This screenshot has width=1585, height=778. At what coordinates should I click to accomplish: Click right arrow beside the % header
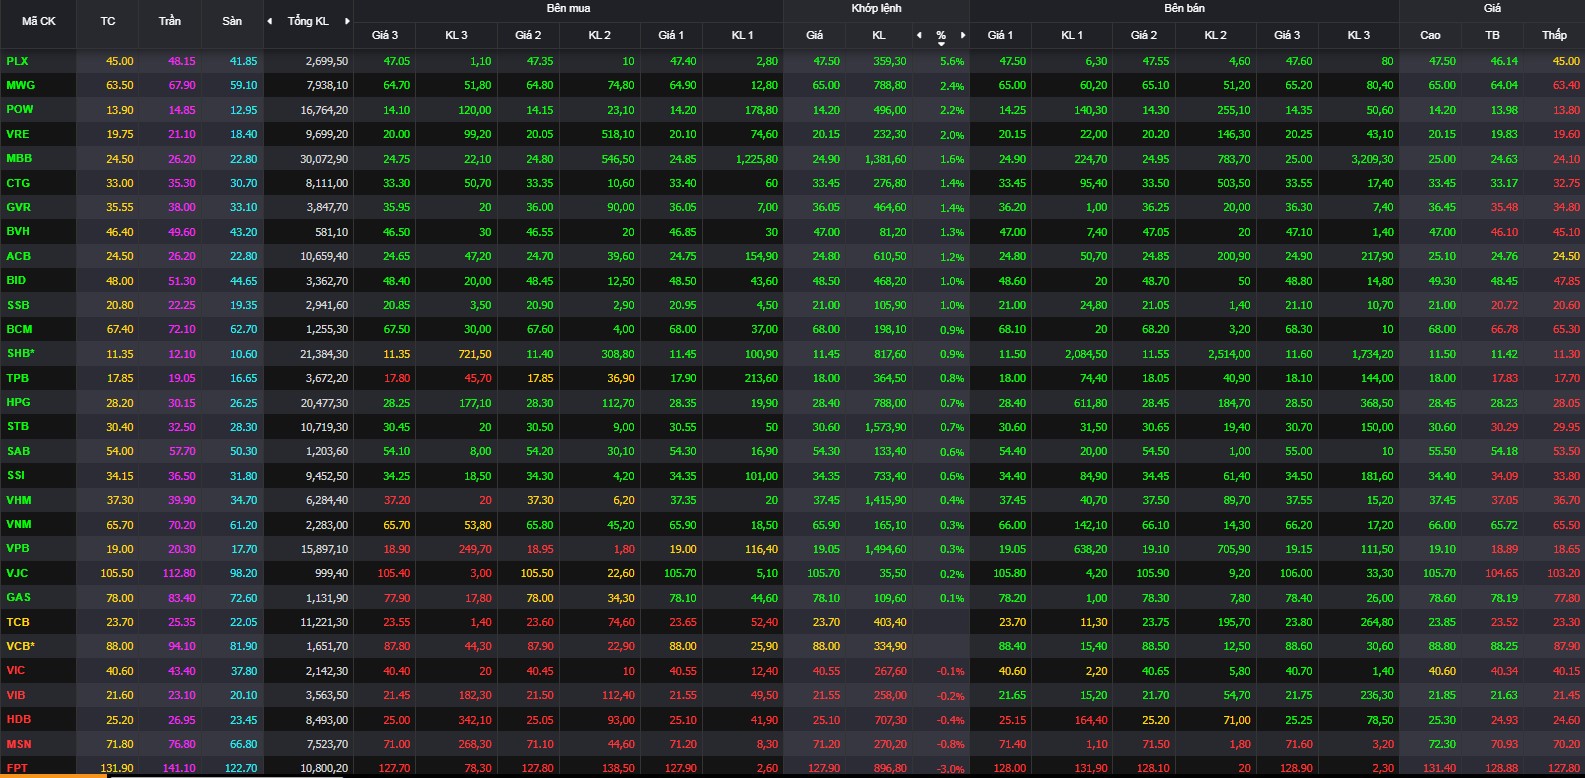click(963, 35)
